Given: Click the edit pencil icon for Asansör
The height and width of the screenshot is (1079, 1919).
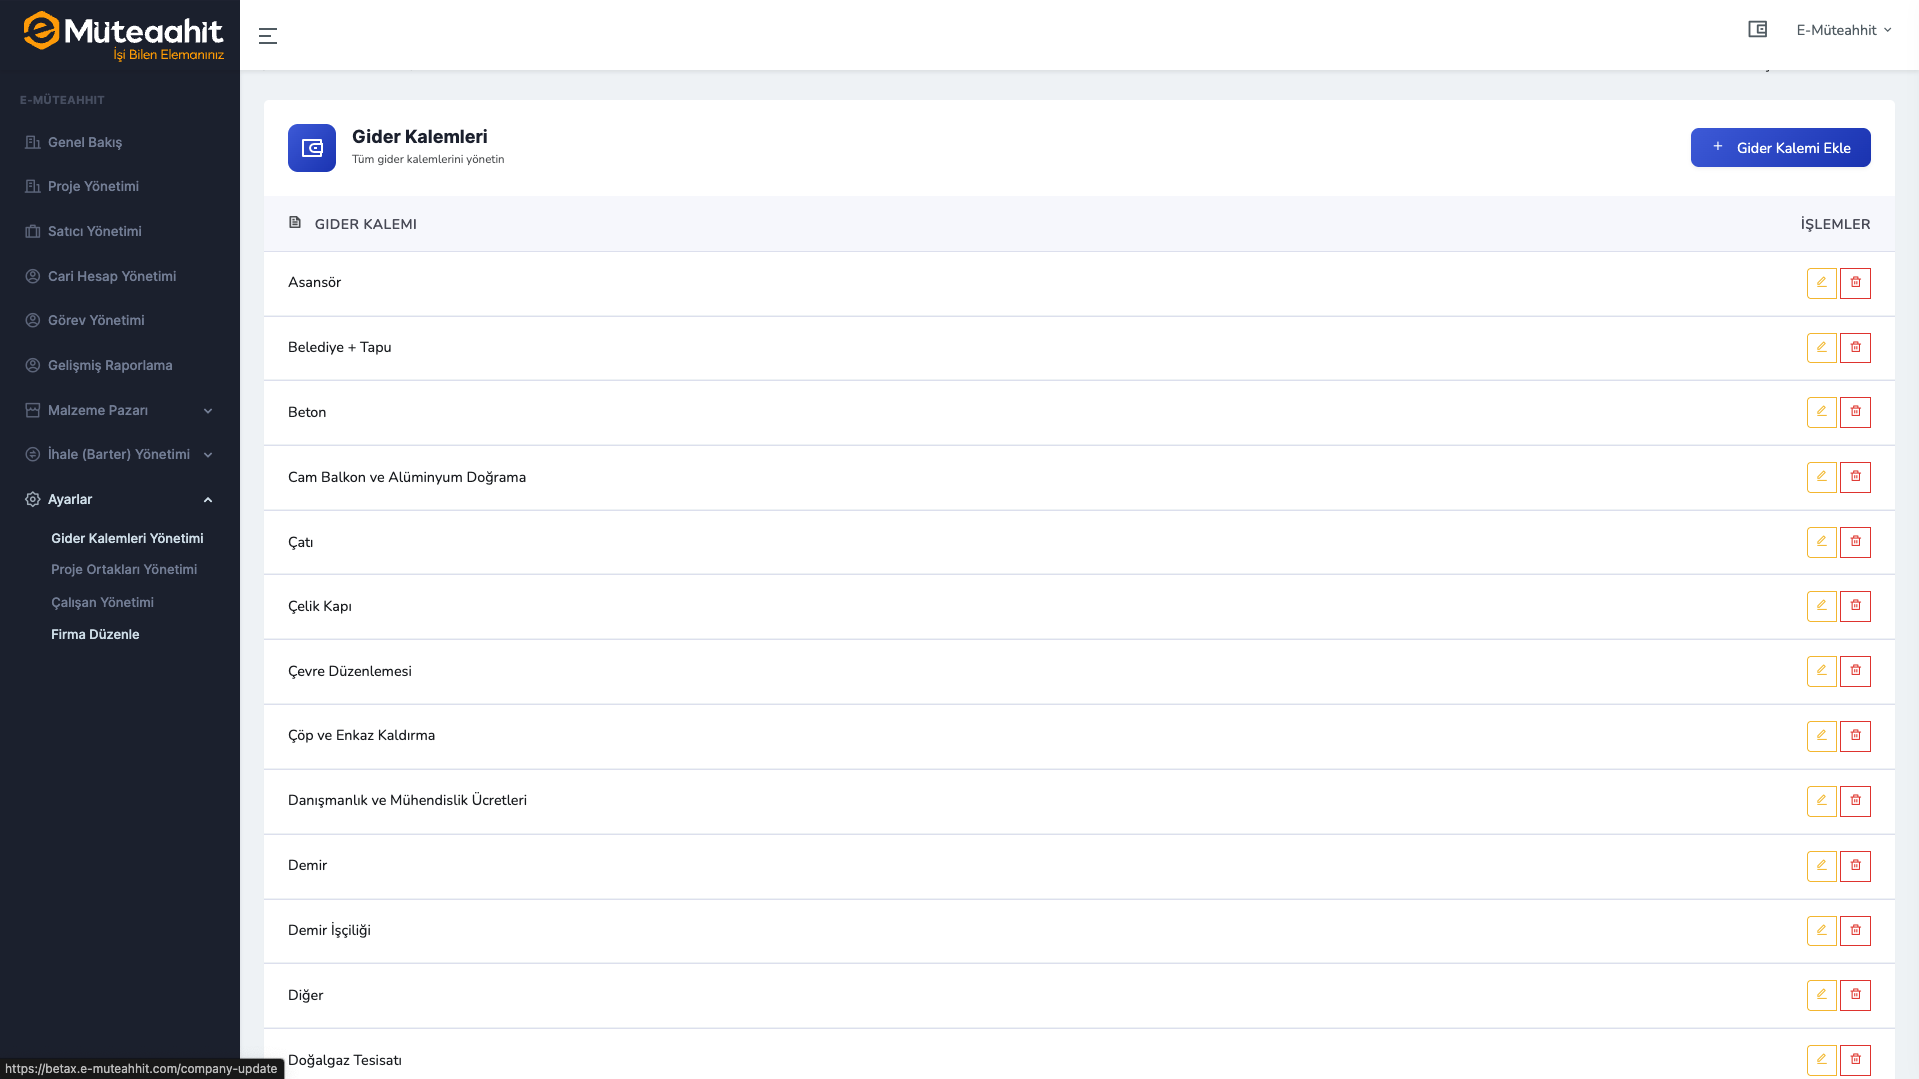Looking at the screenshot, I should click(1821, 283).
